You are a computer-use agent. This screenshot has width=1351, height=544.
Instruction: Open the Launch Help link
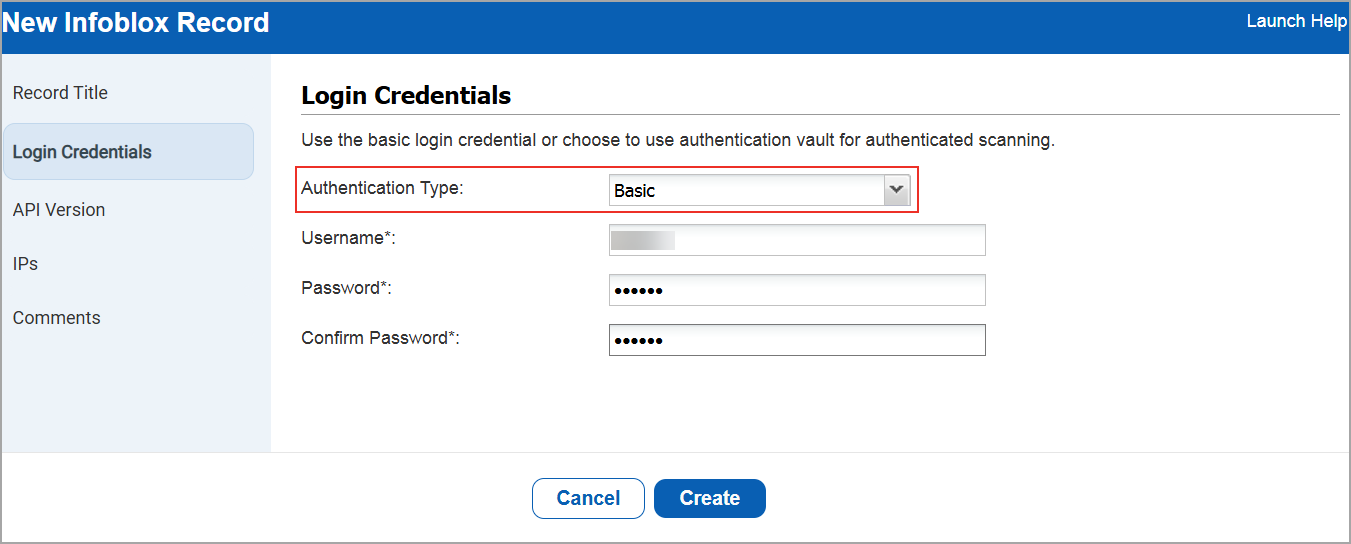(x=1297, y=21)
